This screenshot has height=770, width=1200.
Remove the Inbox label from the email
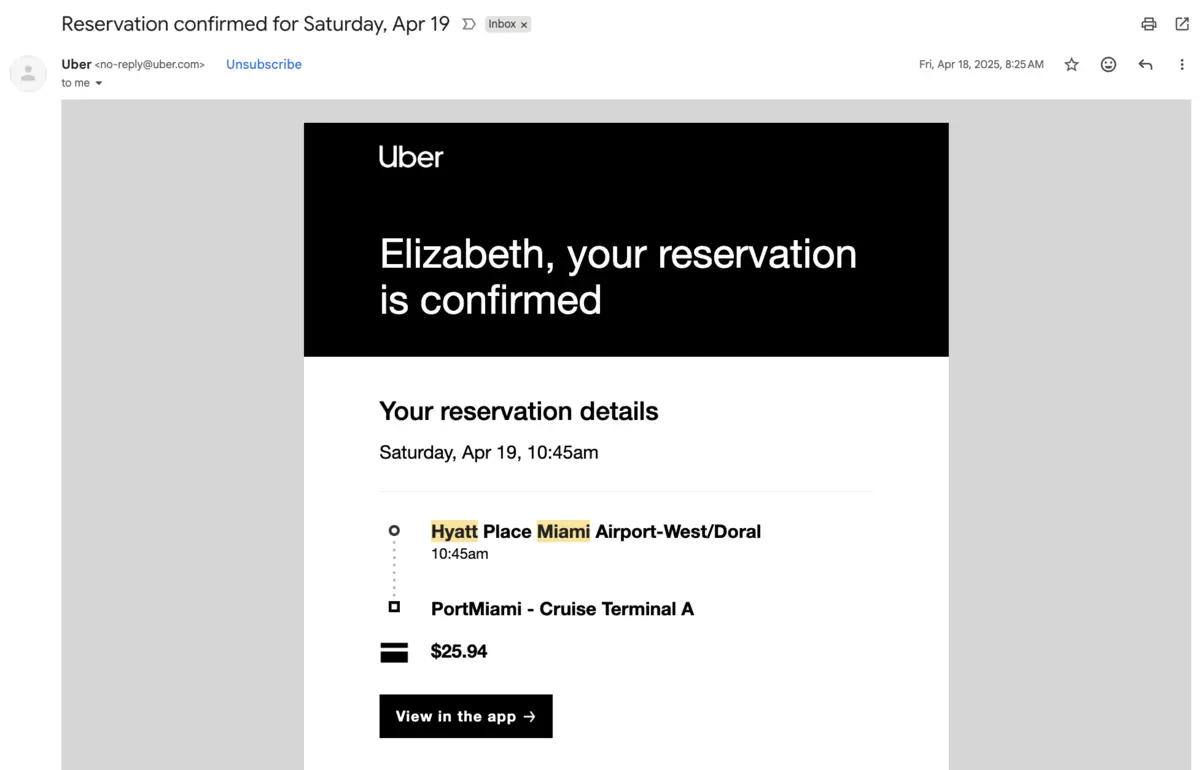pos(524,24)
